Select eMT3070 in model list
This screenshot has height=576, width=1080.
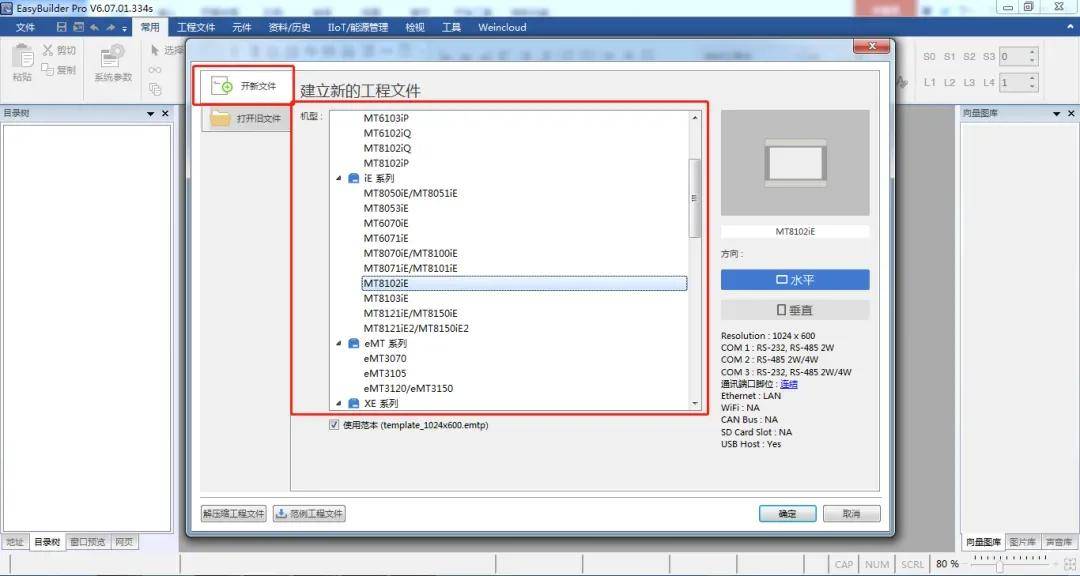tap(385, 358)
